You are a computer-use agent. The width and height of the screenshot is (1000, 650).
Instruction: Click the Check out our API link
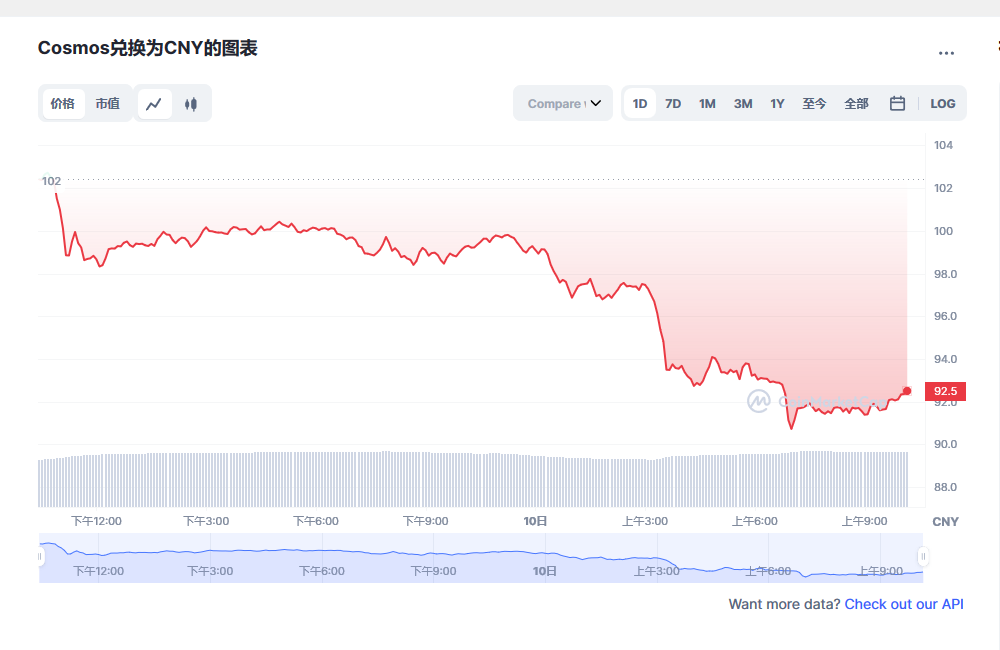[x=904, y=604]
